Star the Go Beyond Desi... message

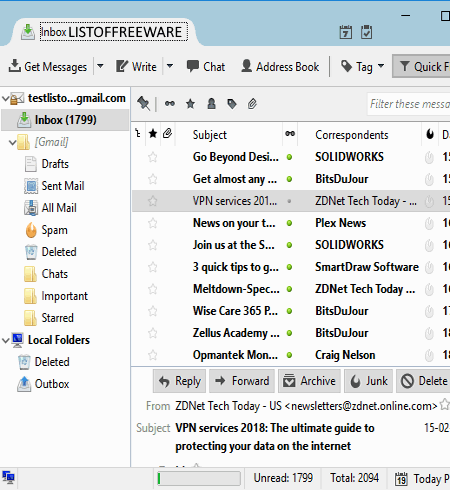[153, 157]
